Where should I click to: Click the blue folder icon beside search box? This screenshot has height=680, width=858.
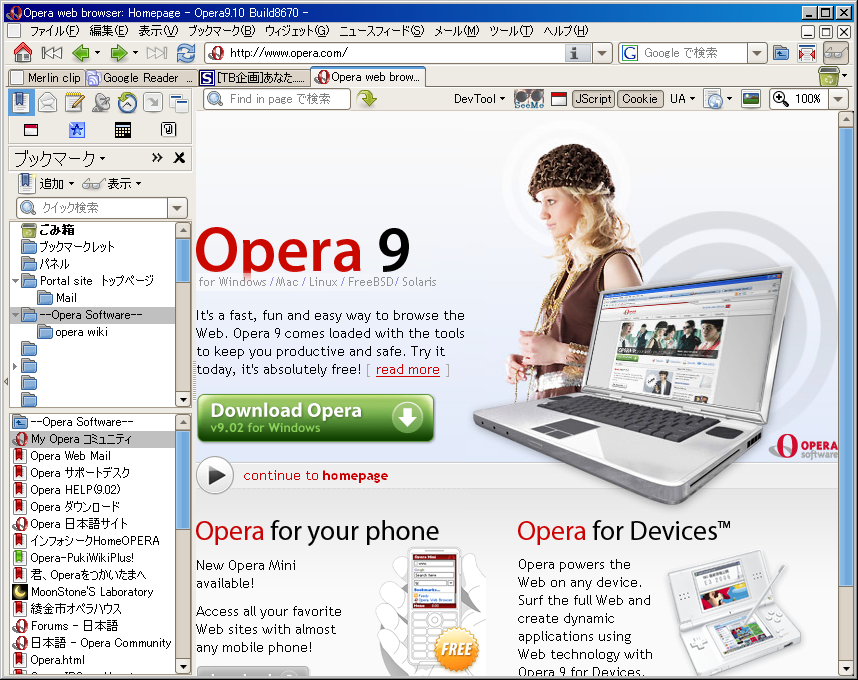[x=781, y=53]
